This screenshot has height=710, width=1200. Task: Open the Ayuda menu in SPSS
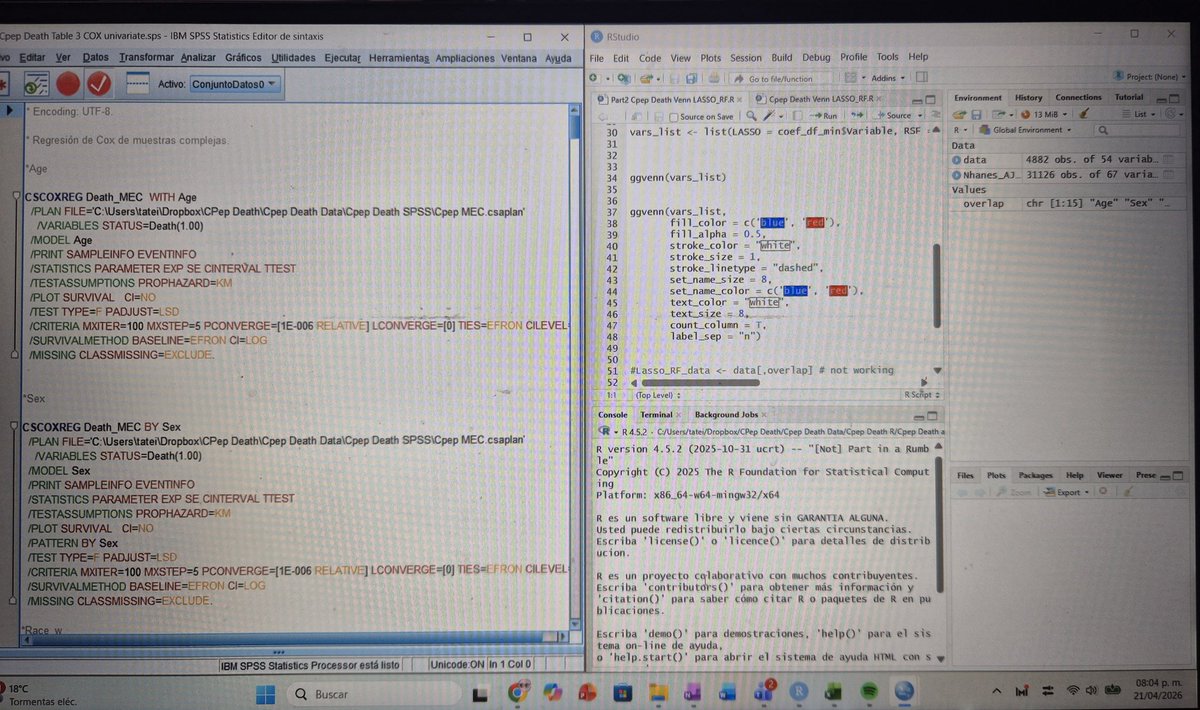tap(558, 58)
